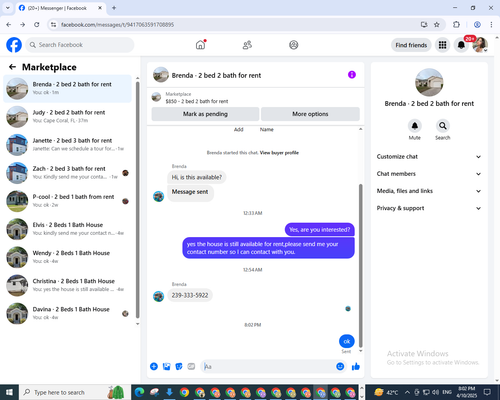Click the weather 42°C tray widget
The width and height of the screenshot is (500, 400).
coord(386,392)
